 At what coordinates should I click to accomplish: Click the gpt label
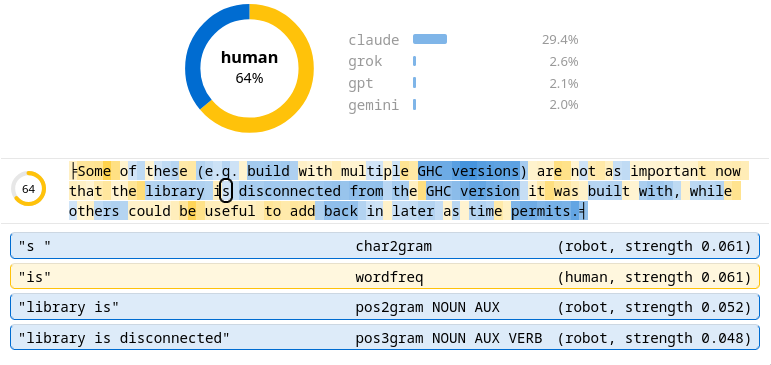pos(361,83)
